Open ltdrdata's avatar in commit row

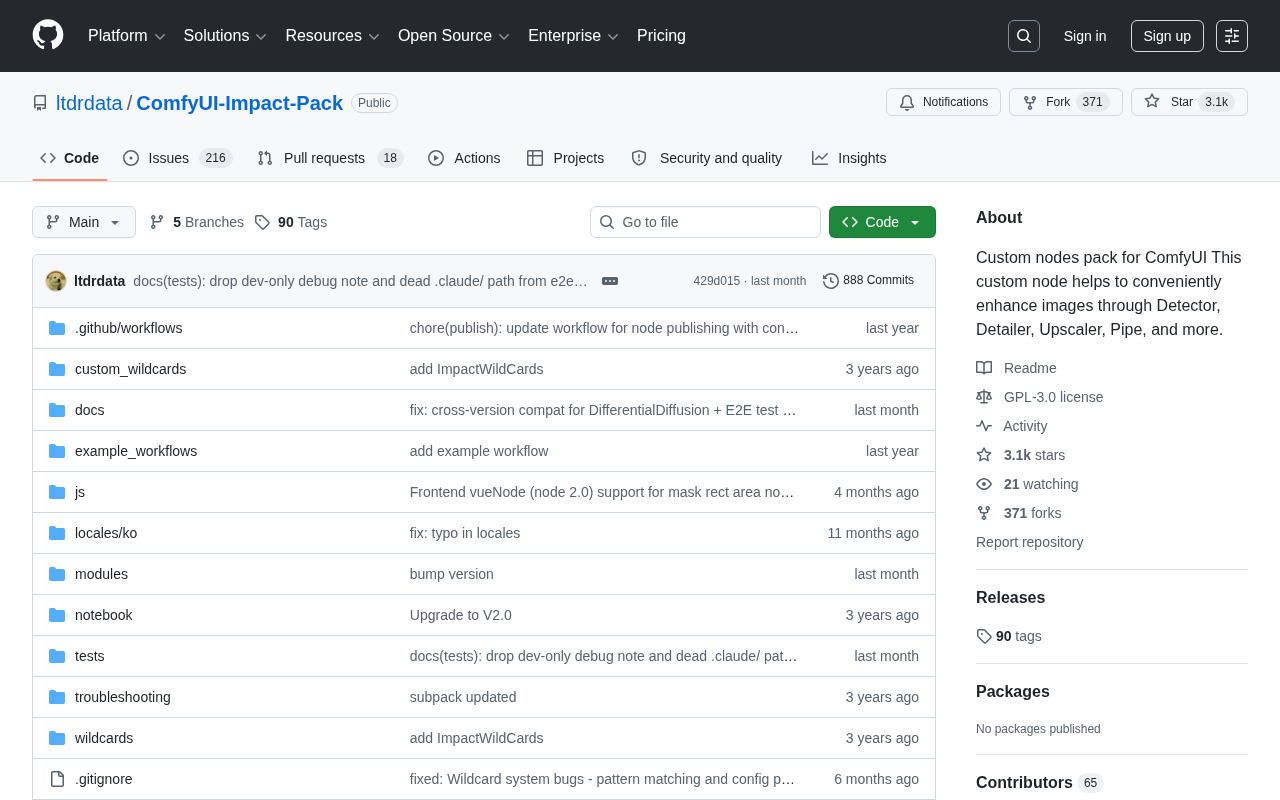pos(56,281)
